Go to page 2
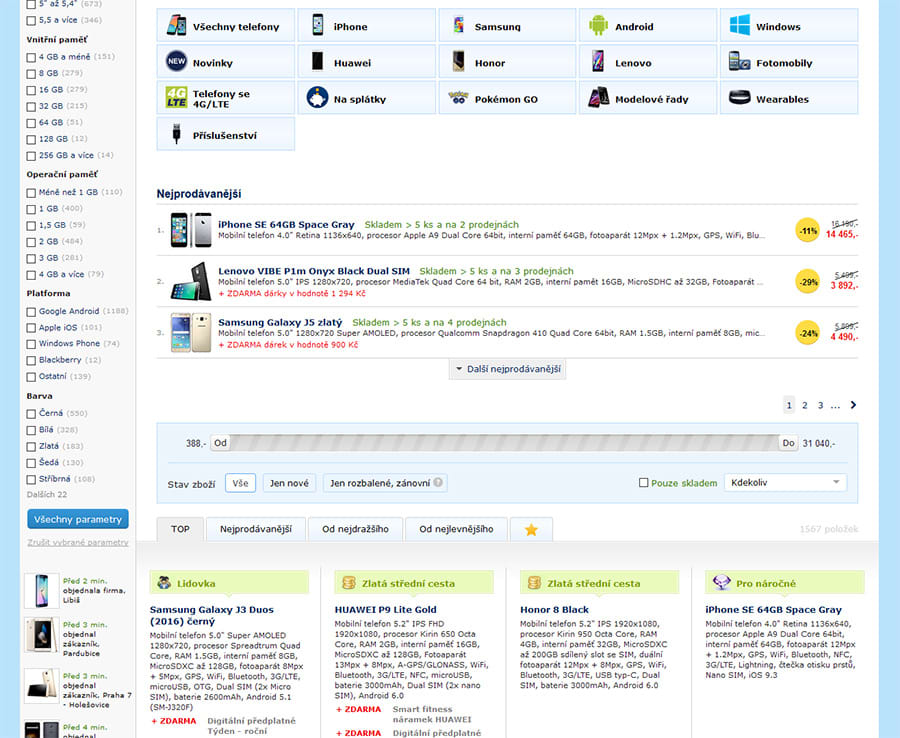This screenshot has height=738, width=900. [805, 406]
